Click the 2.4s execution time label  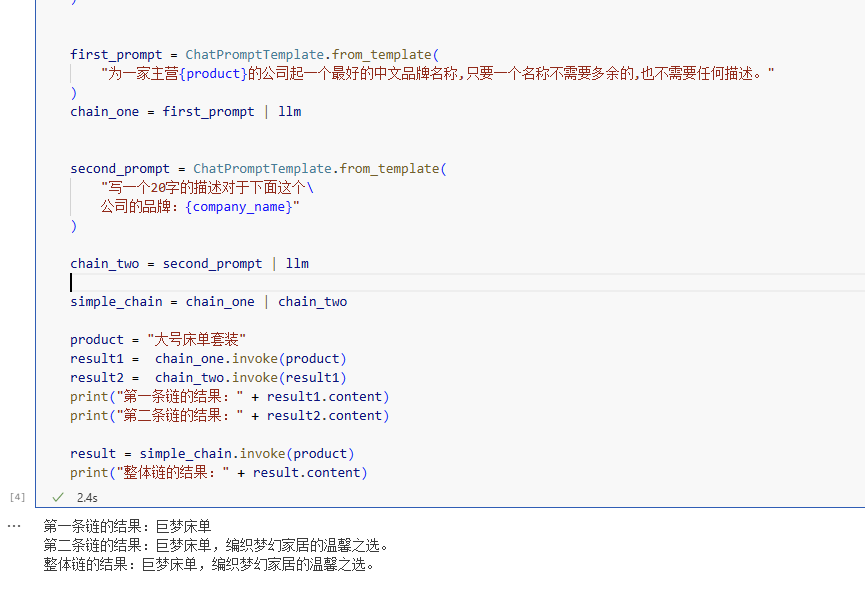(x=87, y=498)
